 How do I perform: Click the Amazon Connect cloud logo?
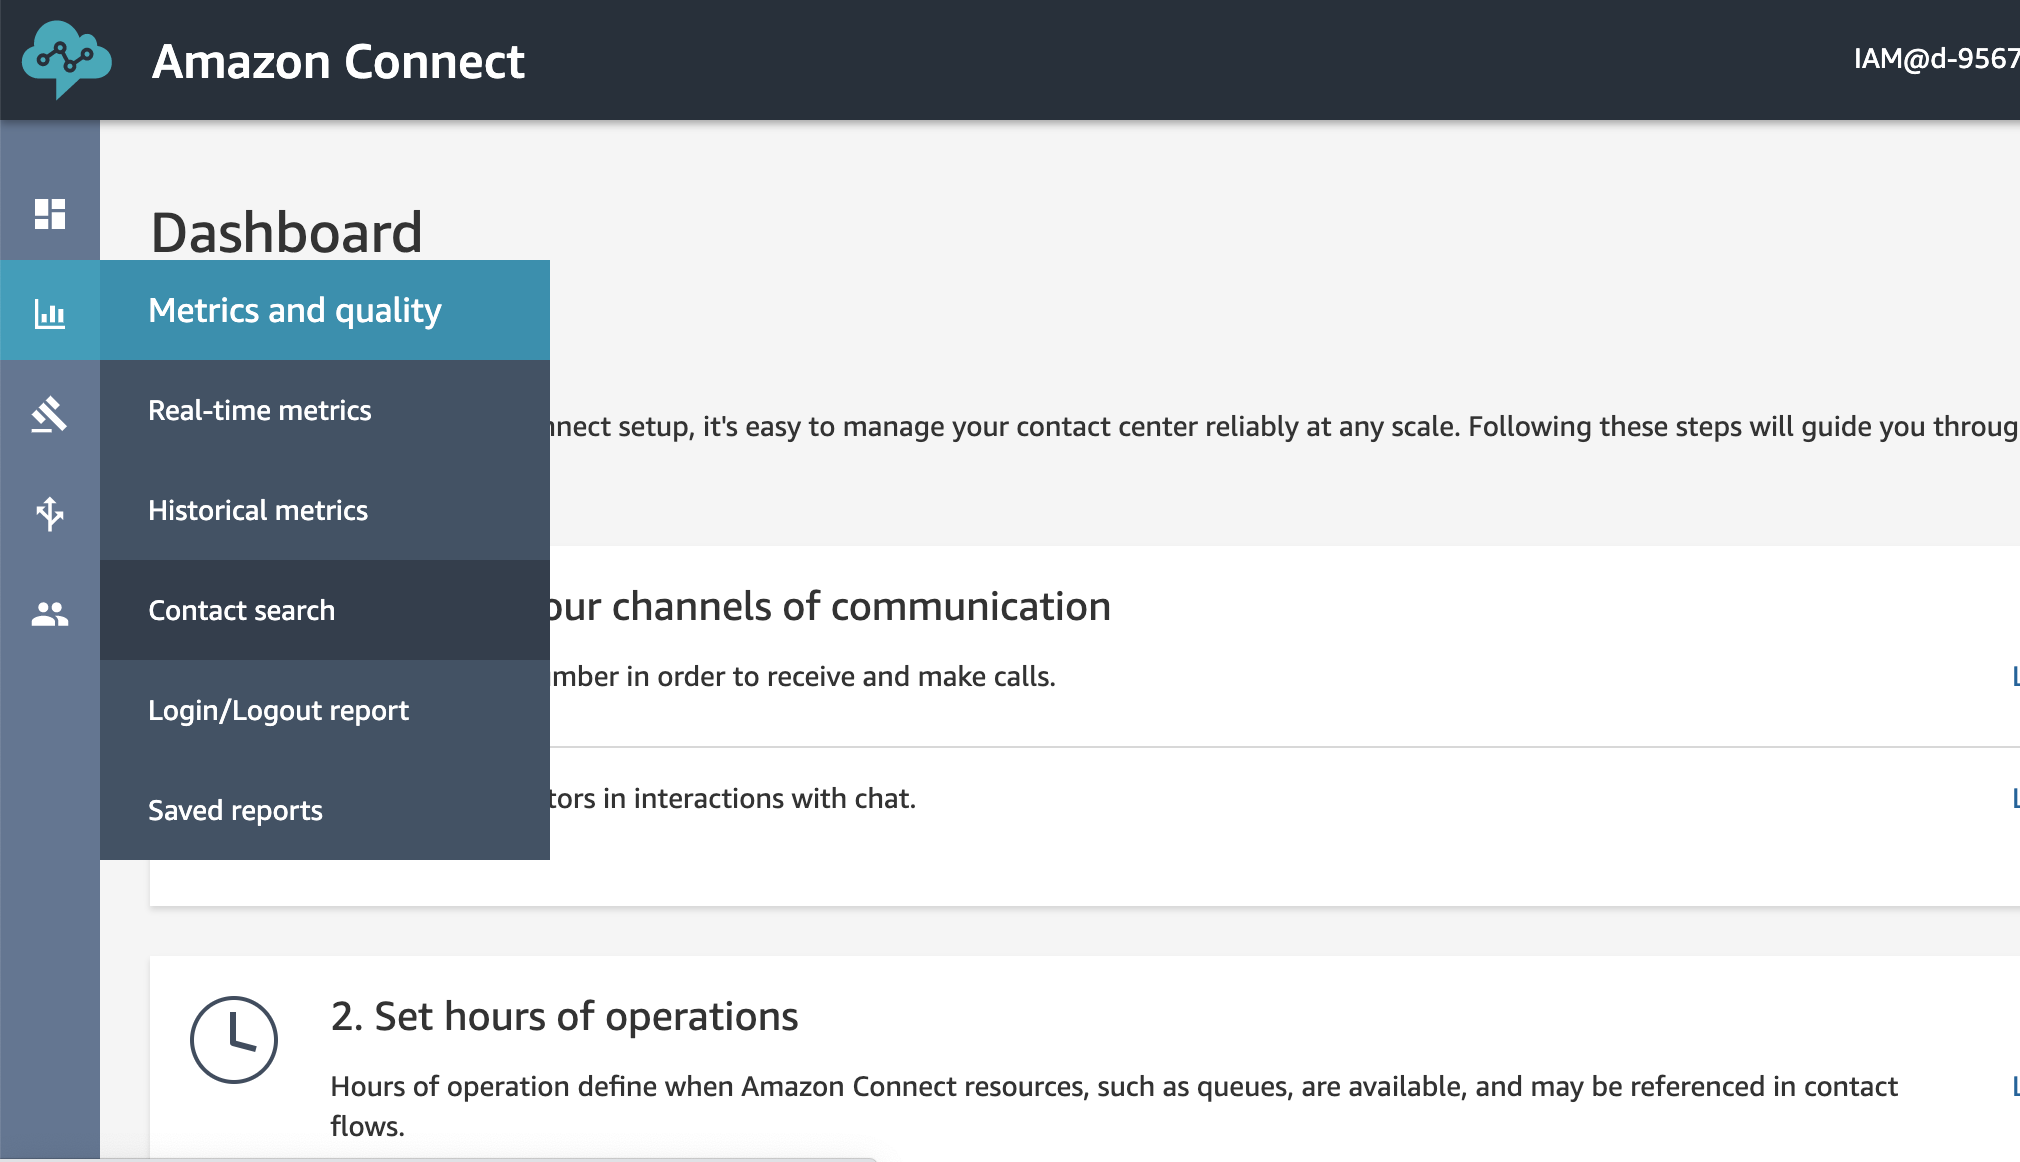point(66,59)
